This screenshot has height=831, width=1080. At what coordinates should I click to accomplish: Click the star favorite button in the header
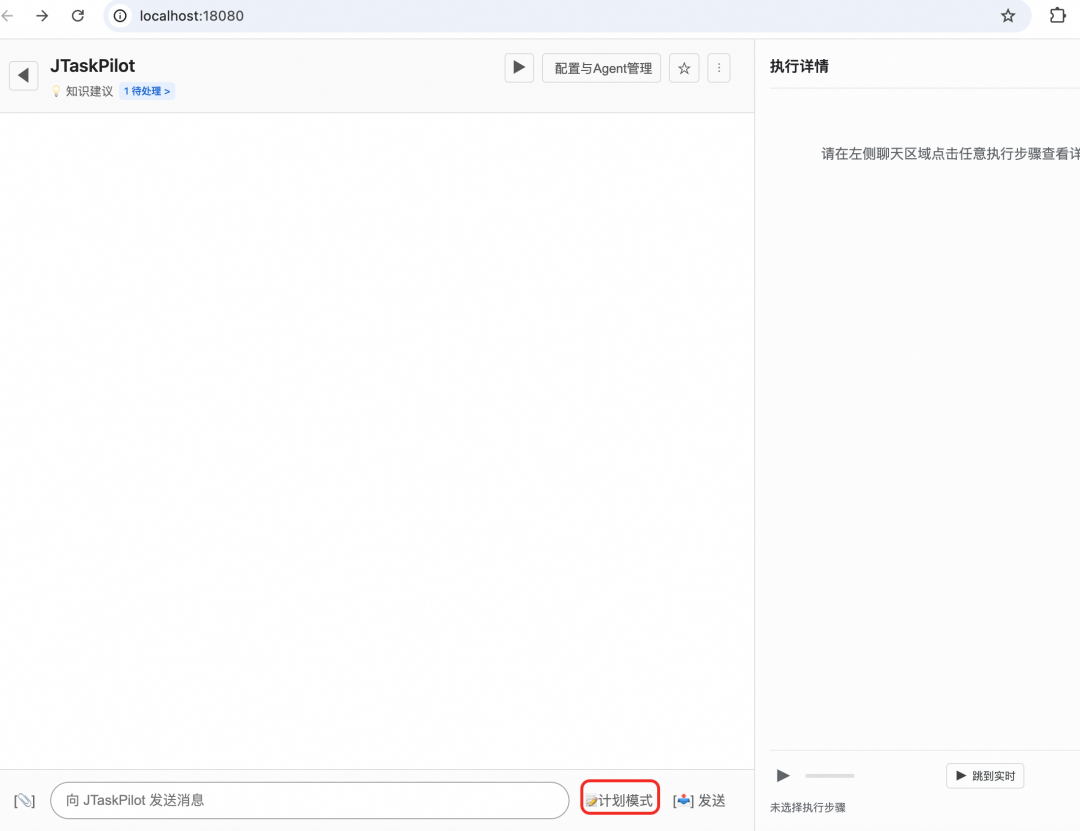tap(684, 68)
